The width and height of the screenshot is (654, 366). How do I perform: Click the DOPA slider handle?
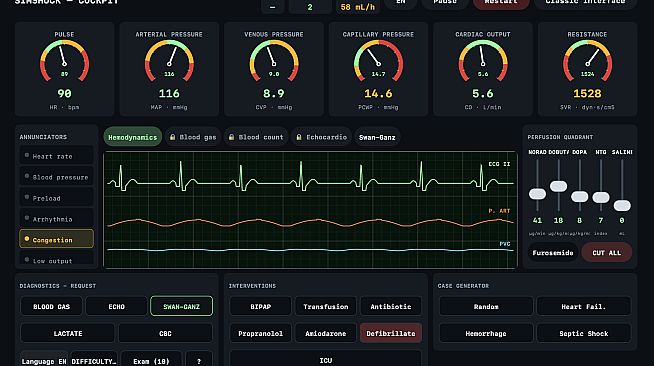click(x=579, y=196)
